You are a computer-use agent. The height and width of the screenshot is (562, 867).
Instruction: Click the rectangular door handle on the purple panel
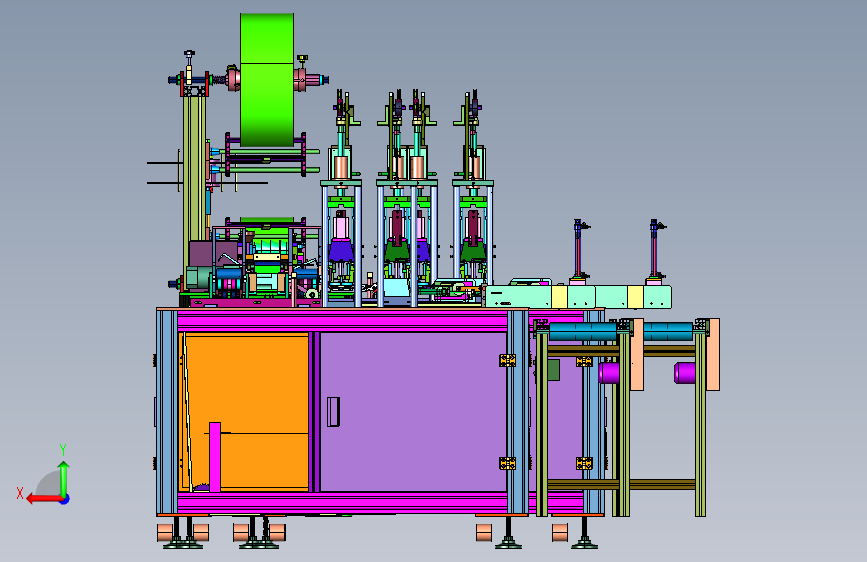(333, 412)
